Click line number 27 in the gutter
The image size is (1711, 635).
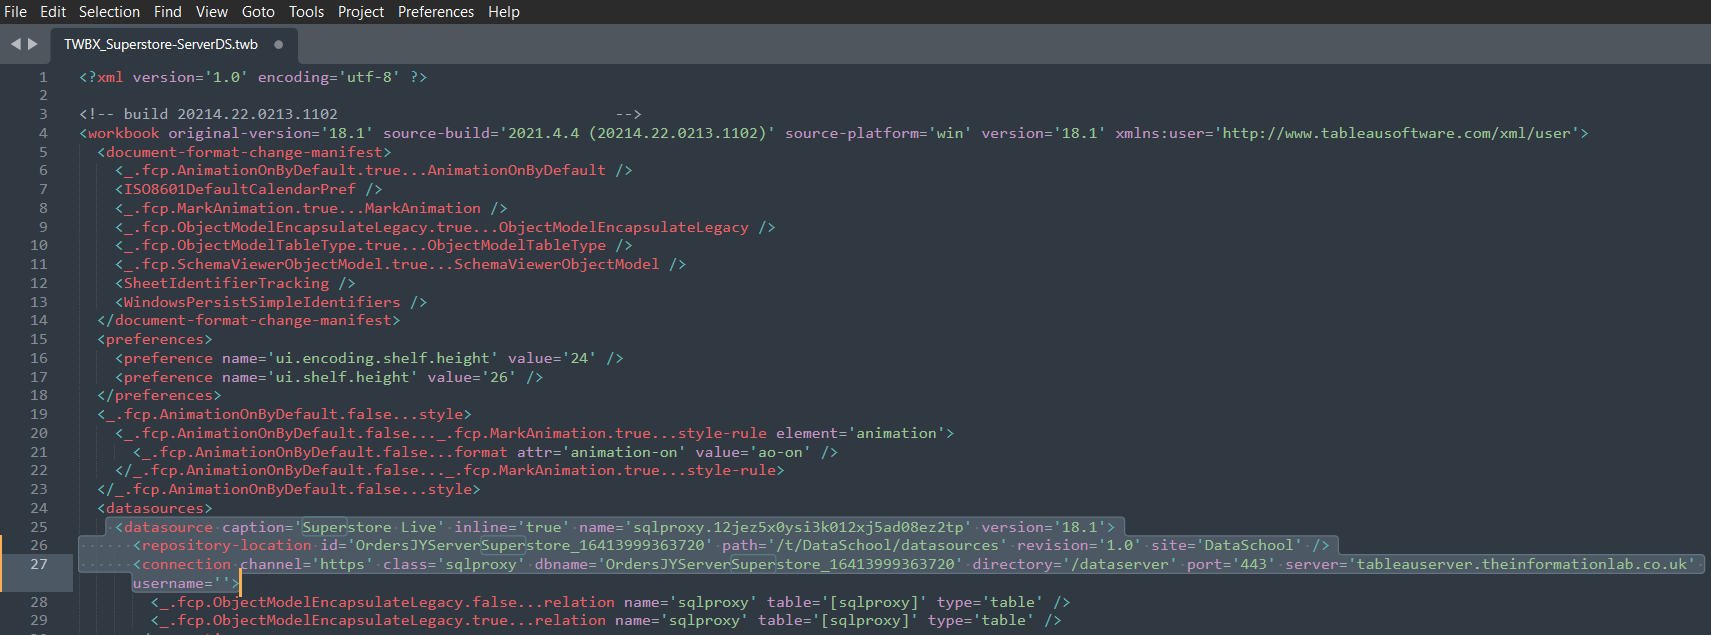[39, 564]
